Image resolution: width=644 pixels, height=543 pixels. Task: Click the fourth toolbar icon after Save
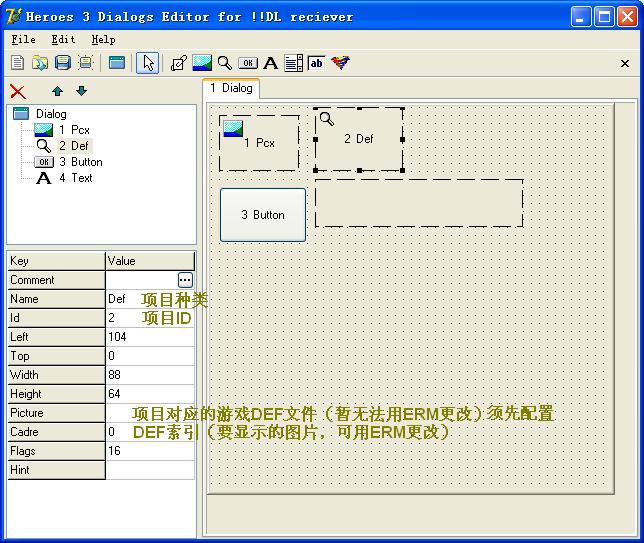coord(85,63)
